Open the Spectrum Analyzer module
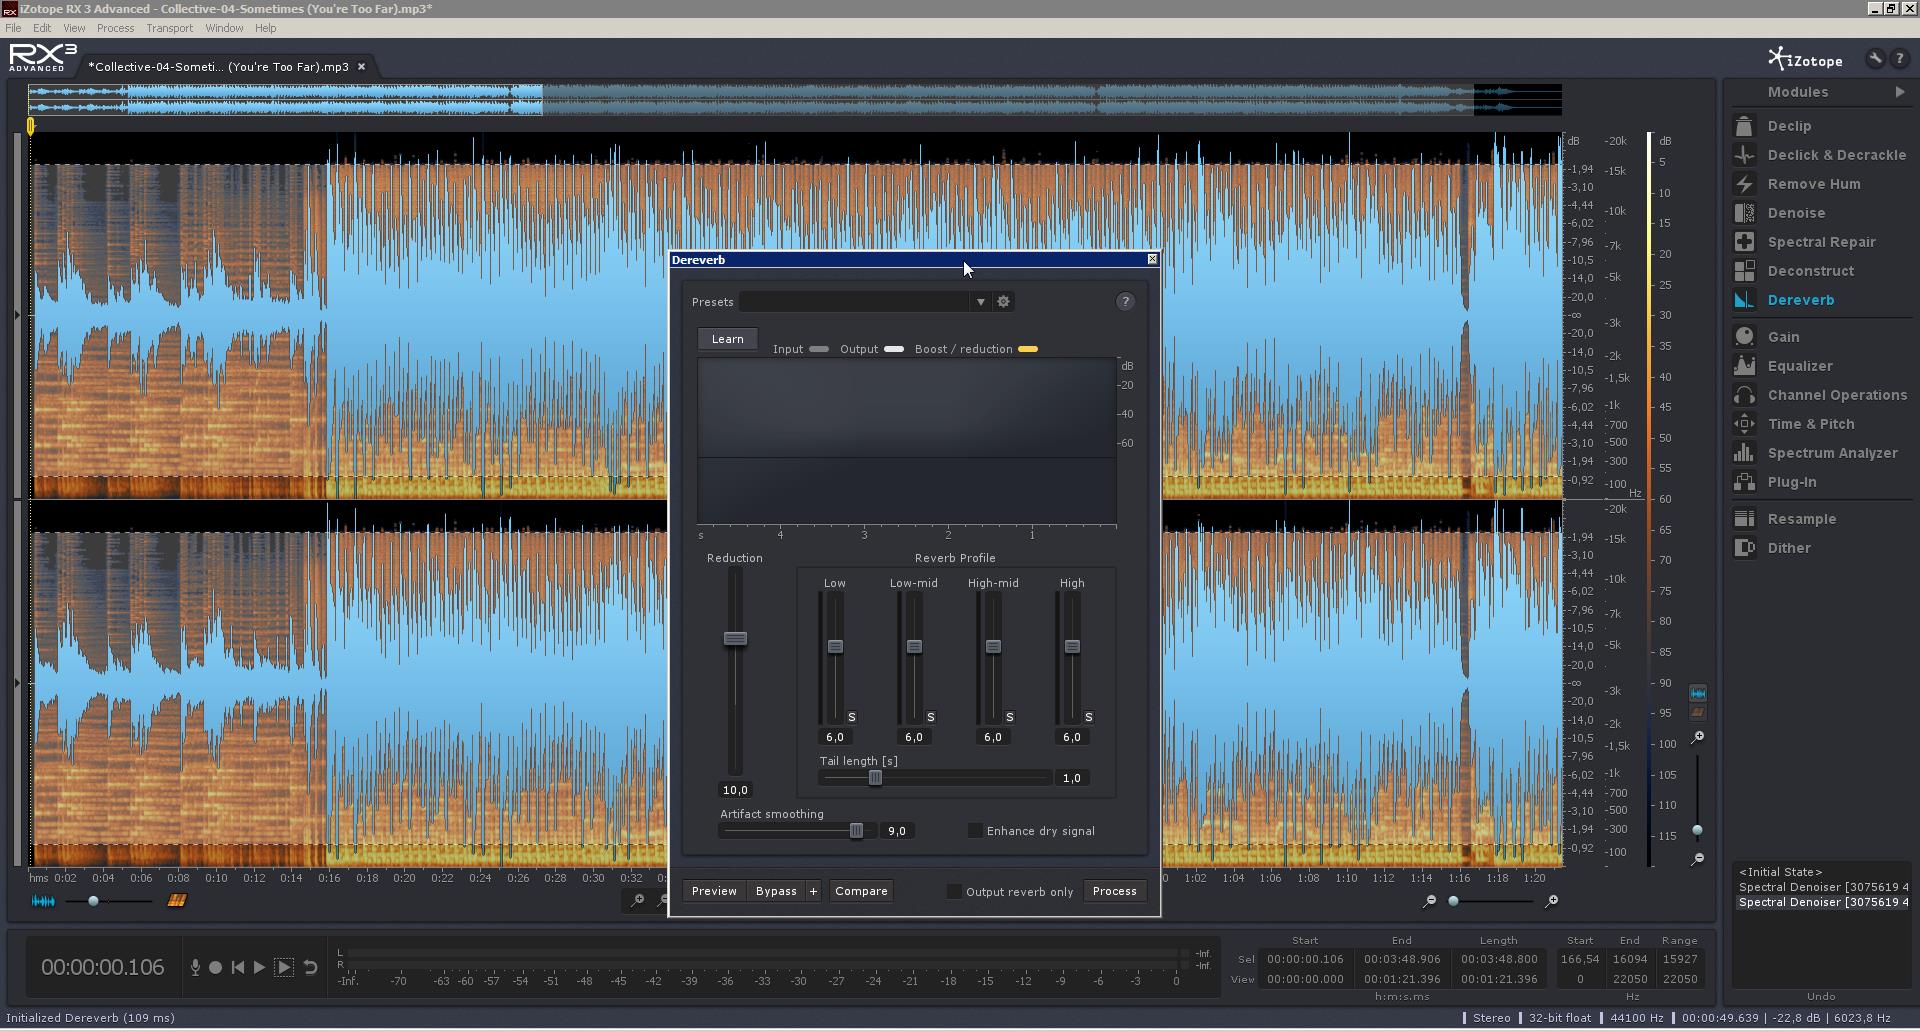This screenshot has width=1920, height=1032. click(1831, 453)
